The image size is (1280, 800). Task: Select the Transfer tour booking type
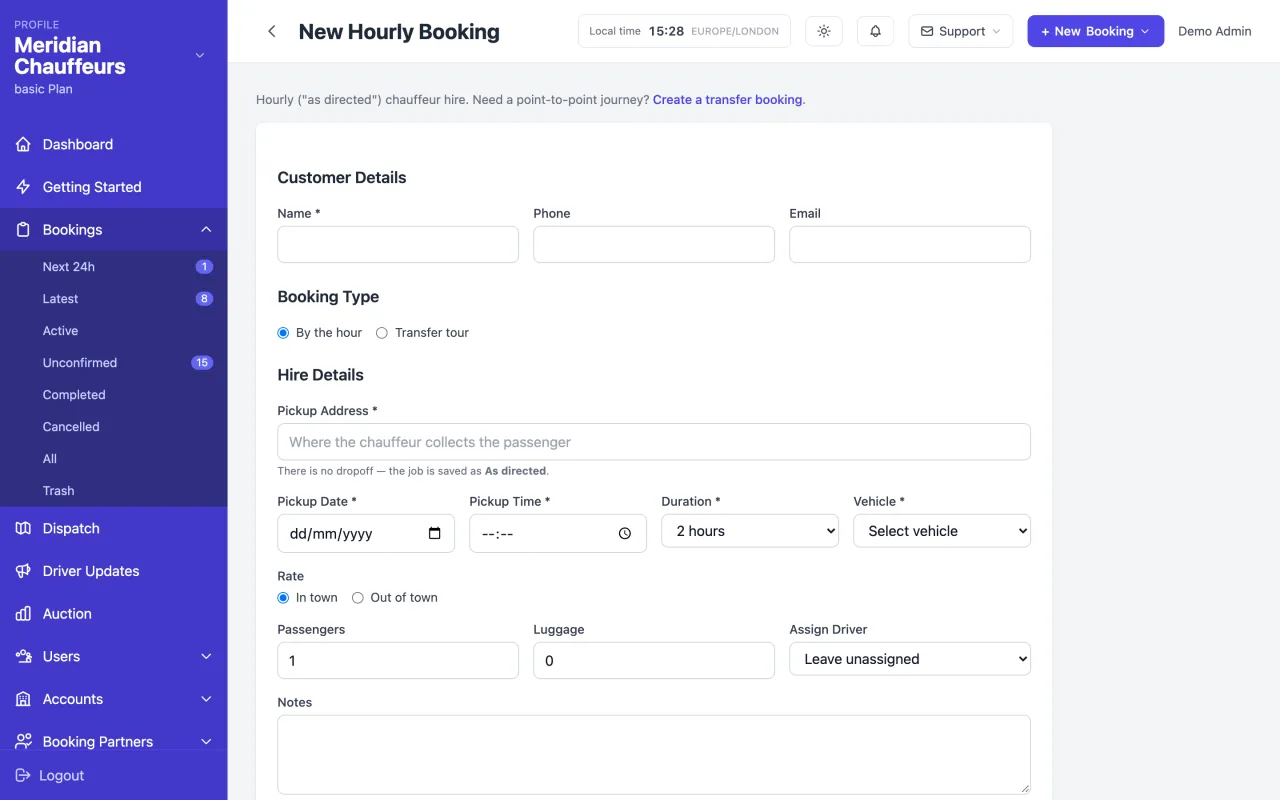(x=382, y=333)
